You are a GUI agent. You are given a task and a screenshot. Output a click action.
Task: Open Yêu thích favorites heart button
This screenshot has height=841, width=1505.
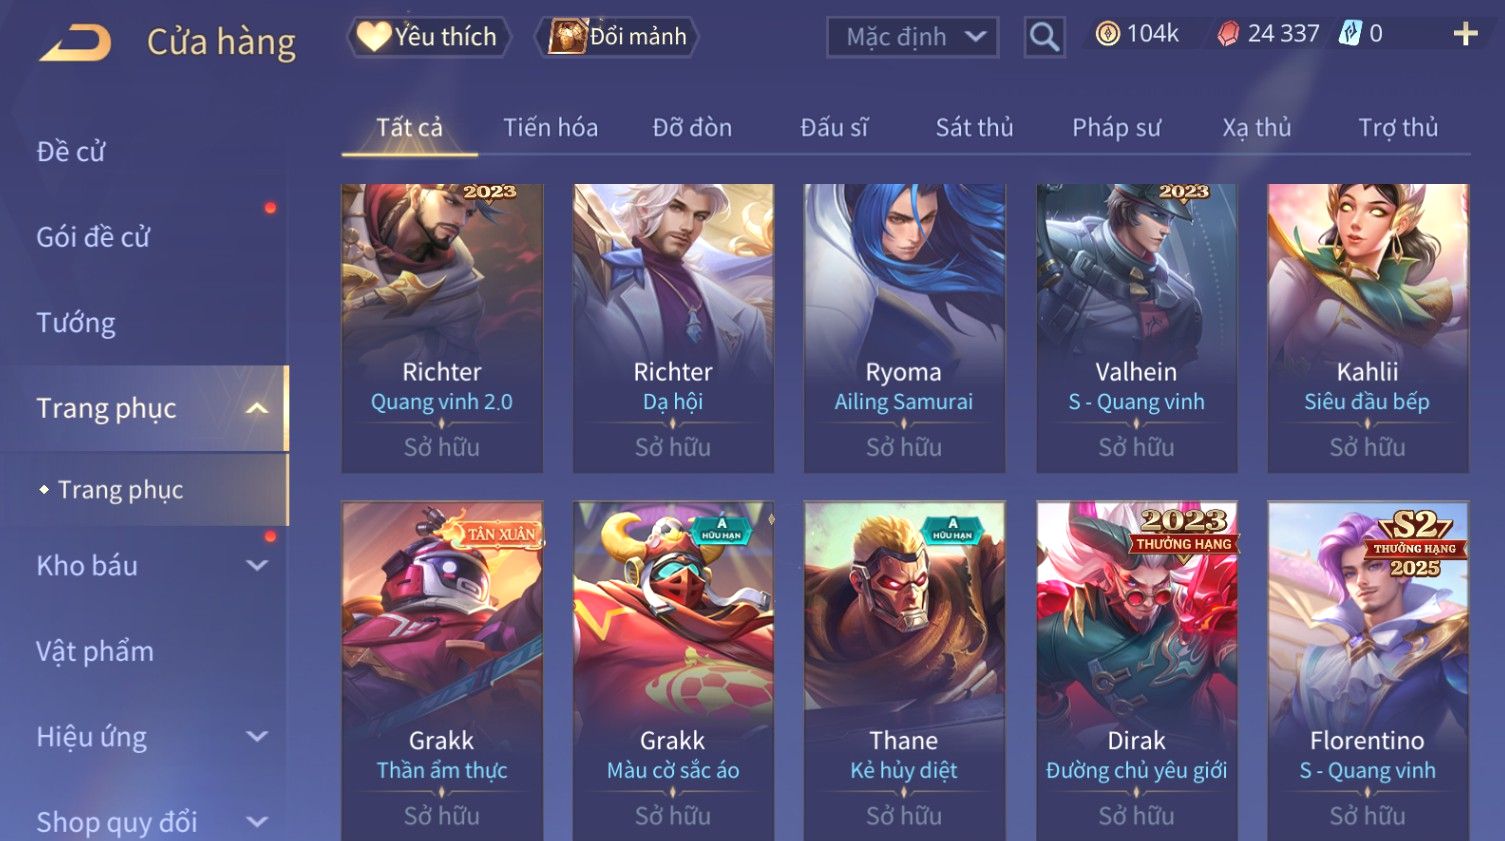pos(428,37)
